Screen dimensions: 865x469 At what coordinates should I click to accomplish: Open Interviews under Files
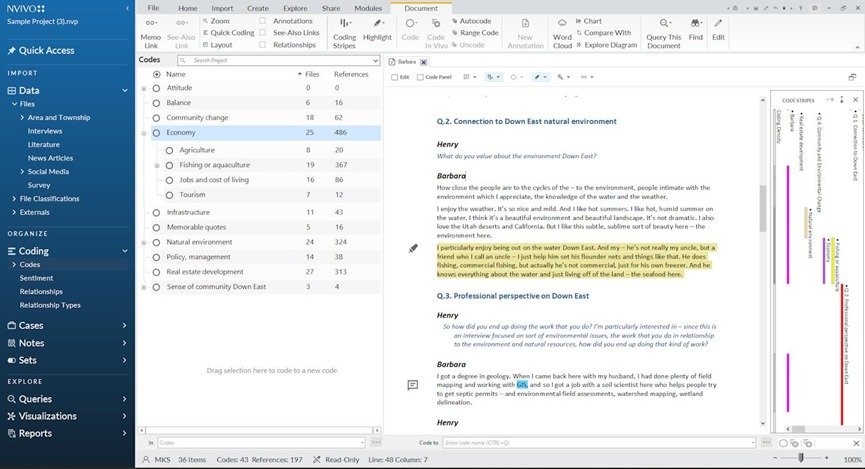point(45,131)
